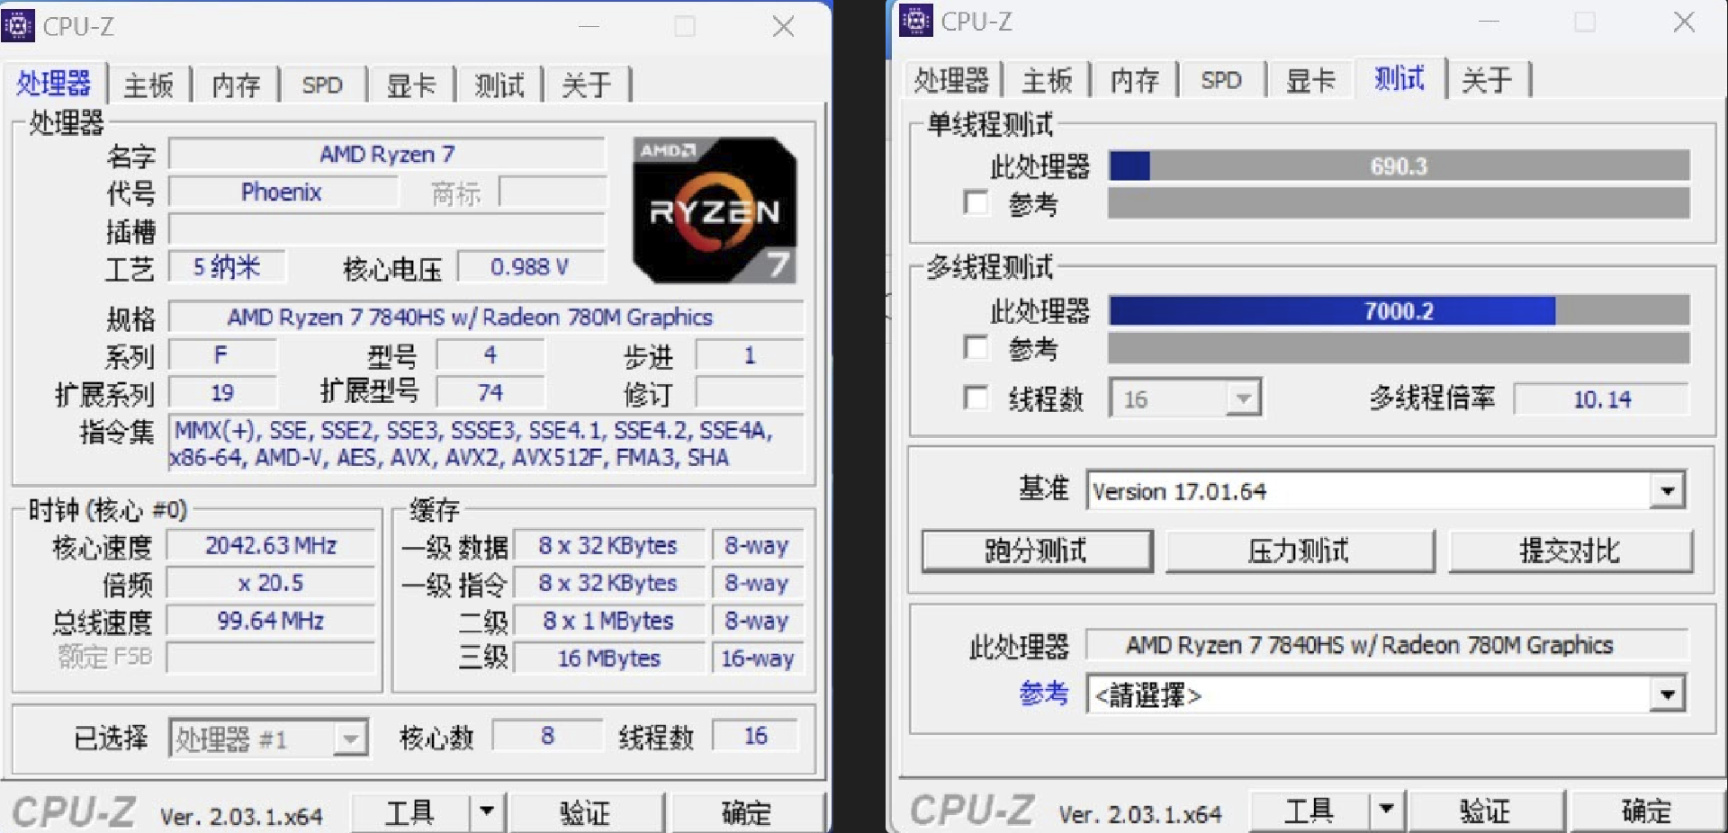Click the AMD Ryzen 7 logo image
1728x833 pixels.
pyautogui.click(x=714, y=210)
